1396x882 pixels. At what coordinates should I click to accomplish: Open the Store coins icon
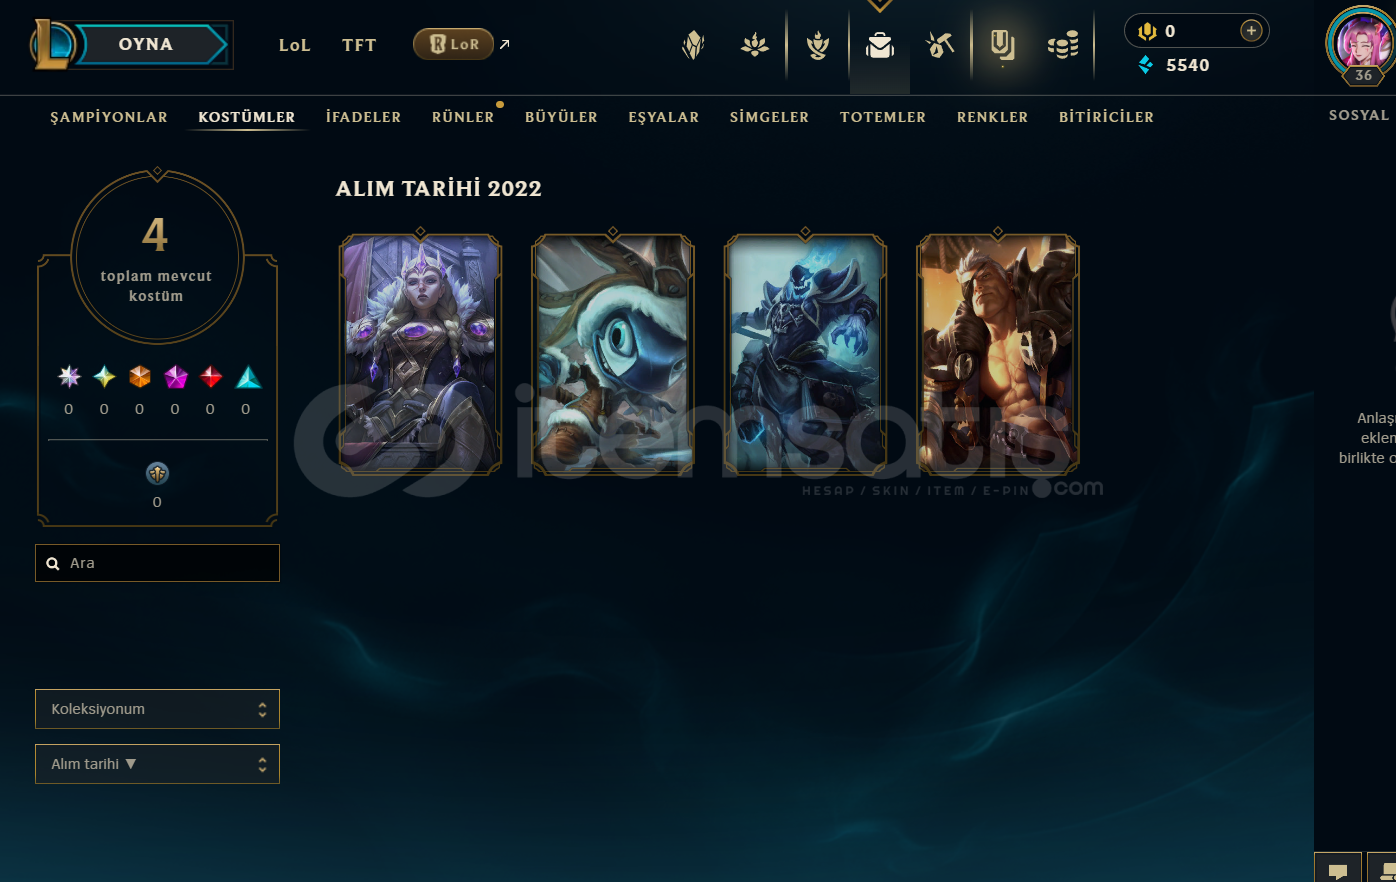click(1063, 45)
